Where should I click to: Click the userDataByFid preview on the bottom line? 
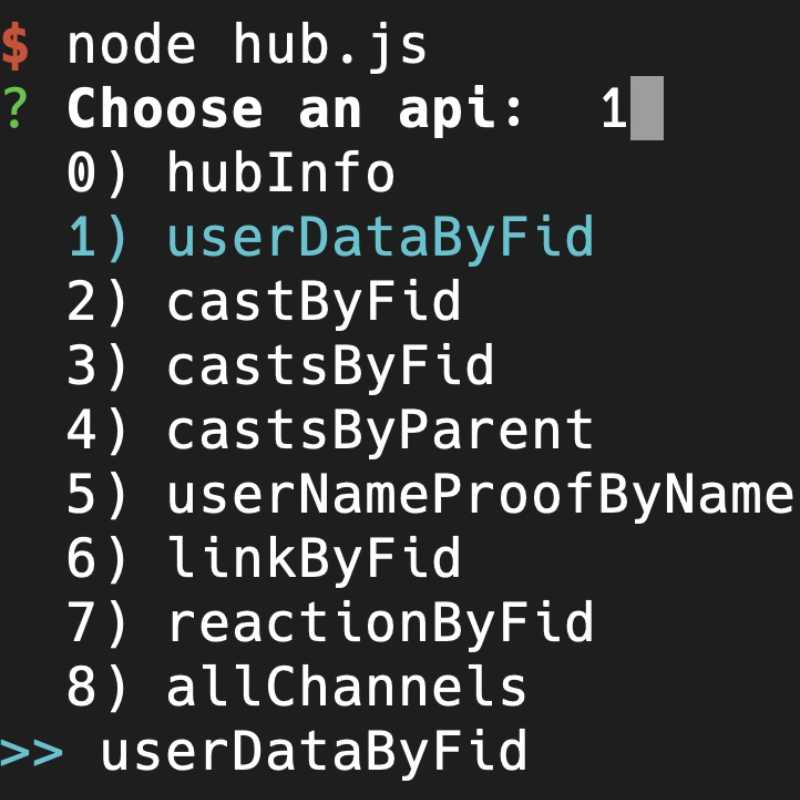click(313, 751)
